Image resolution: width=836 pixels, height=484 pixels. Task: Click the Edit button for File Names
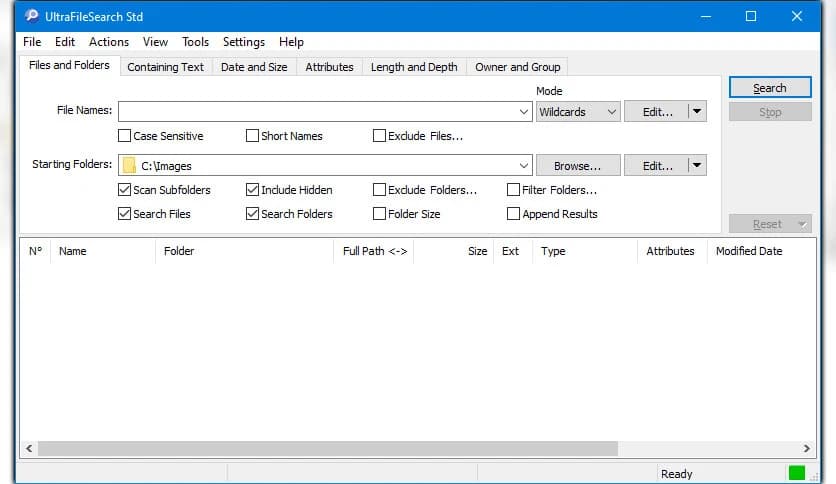click(657, 112)
